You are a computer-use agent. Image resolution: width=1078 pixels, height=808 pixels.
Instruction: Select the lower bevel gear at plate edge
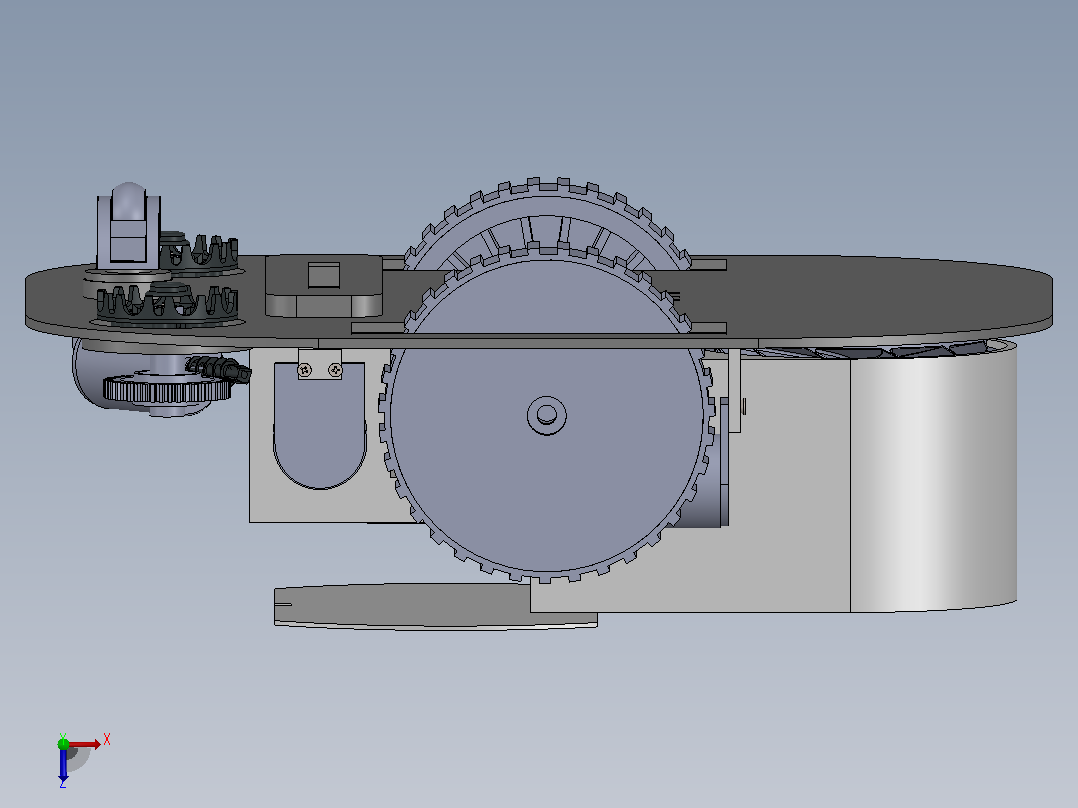[167, 303]
